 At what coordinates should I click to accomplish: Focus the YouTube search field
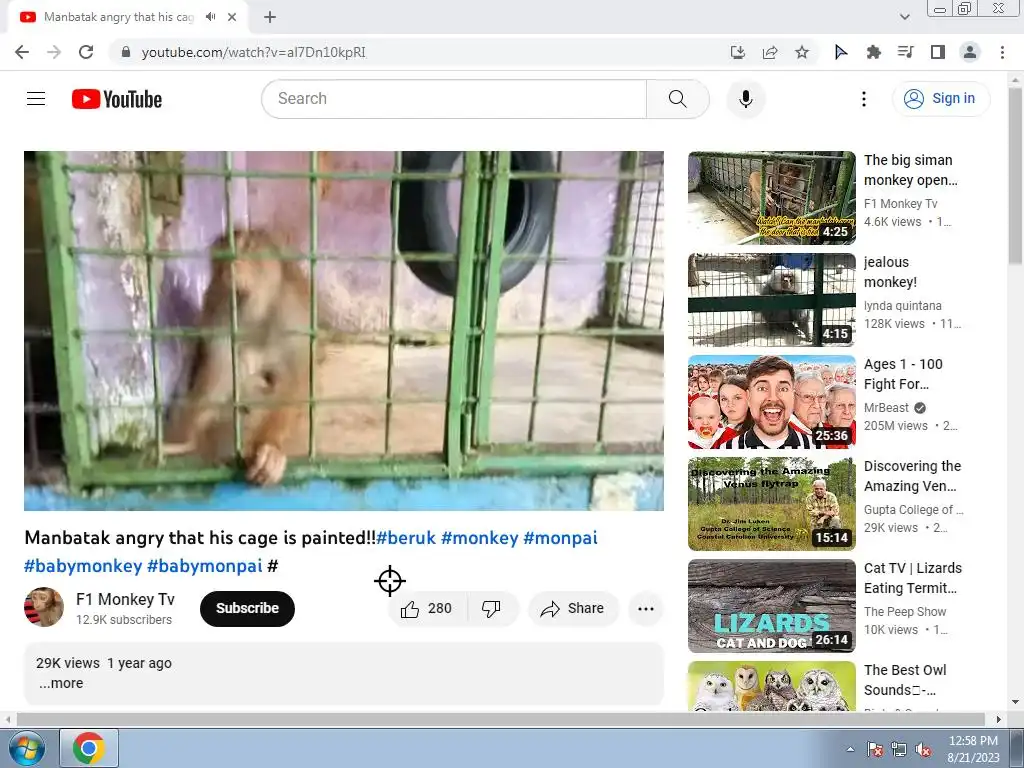[x=454, y=99]
